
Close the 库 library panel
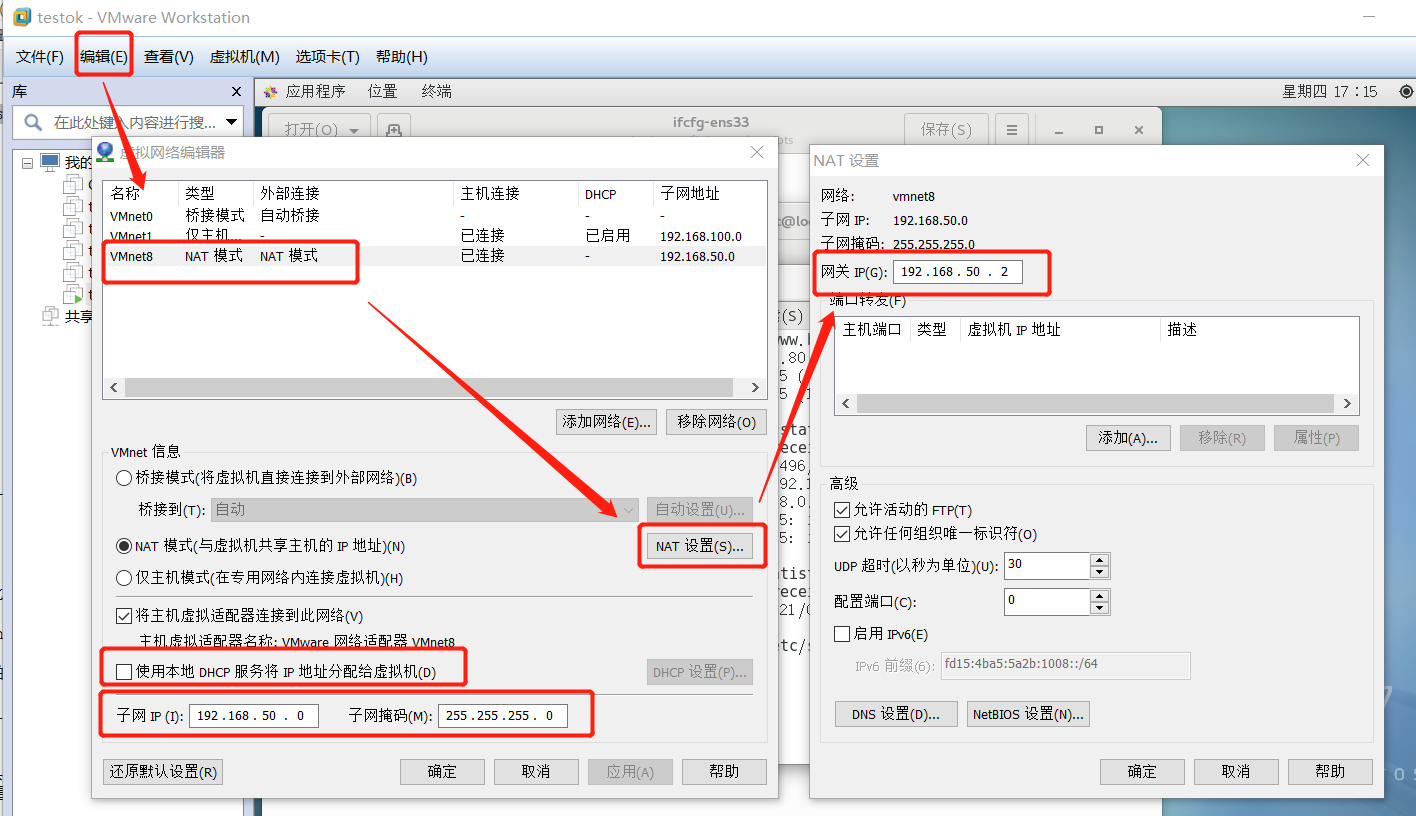pyautogui.click(x=236, y=92)
